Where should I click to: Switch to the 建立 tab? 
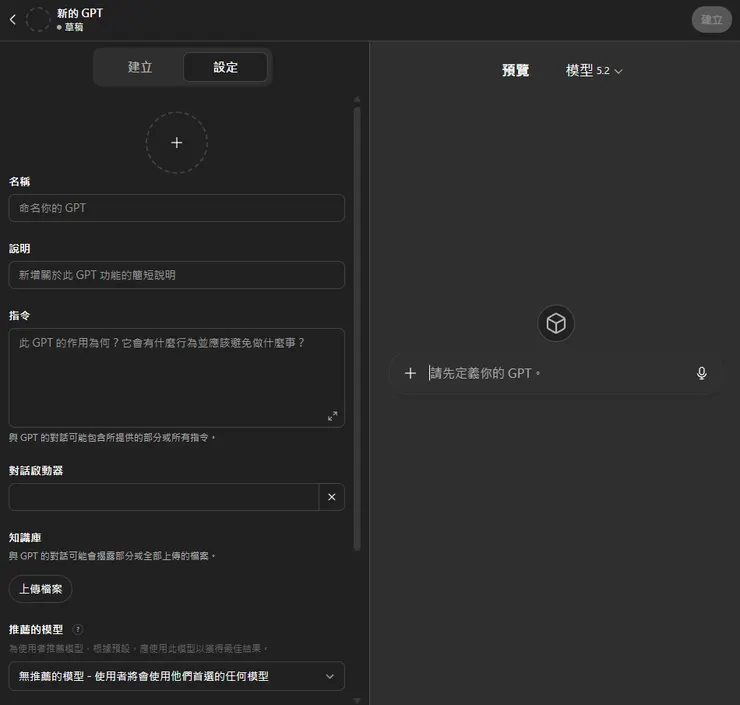(140, 67)
